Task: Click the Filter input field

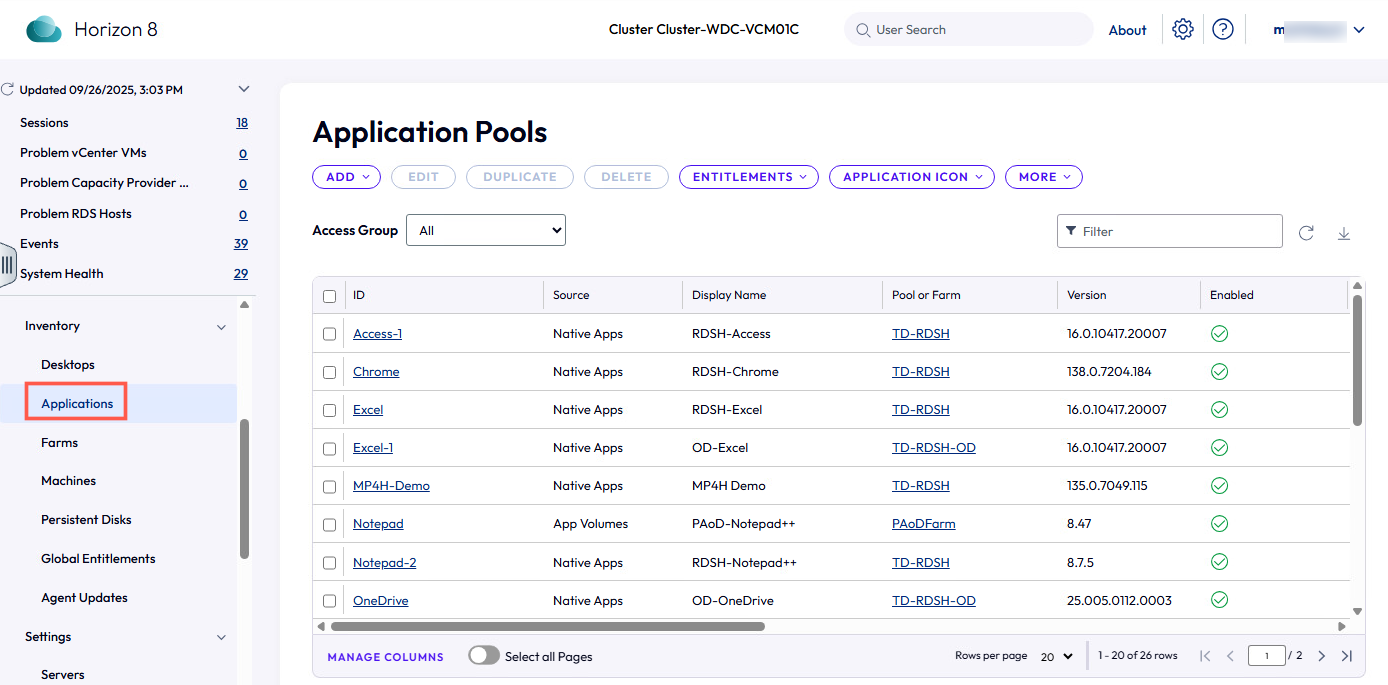Action: [1170, 231]
